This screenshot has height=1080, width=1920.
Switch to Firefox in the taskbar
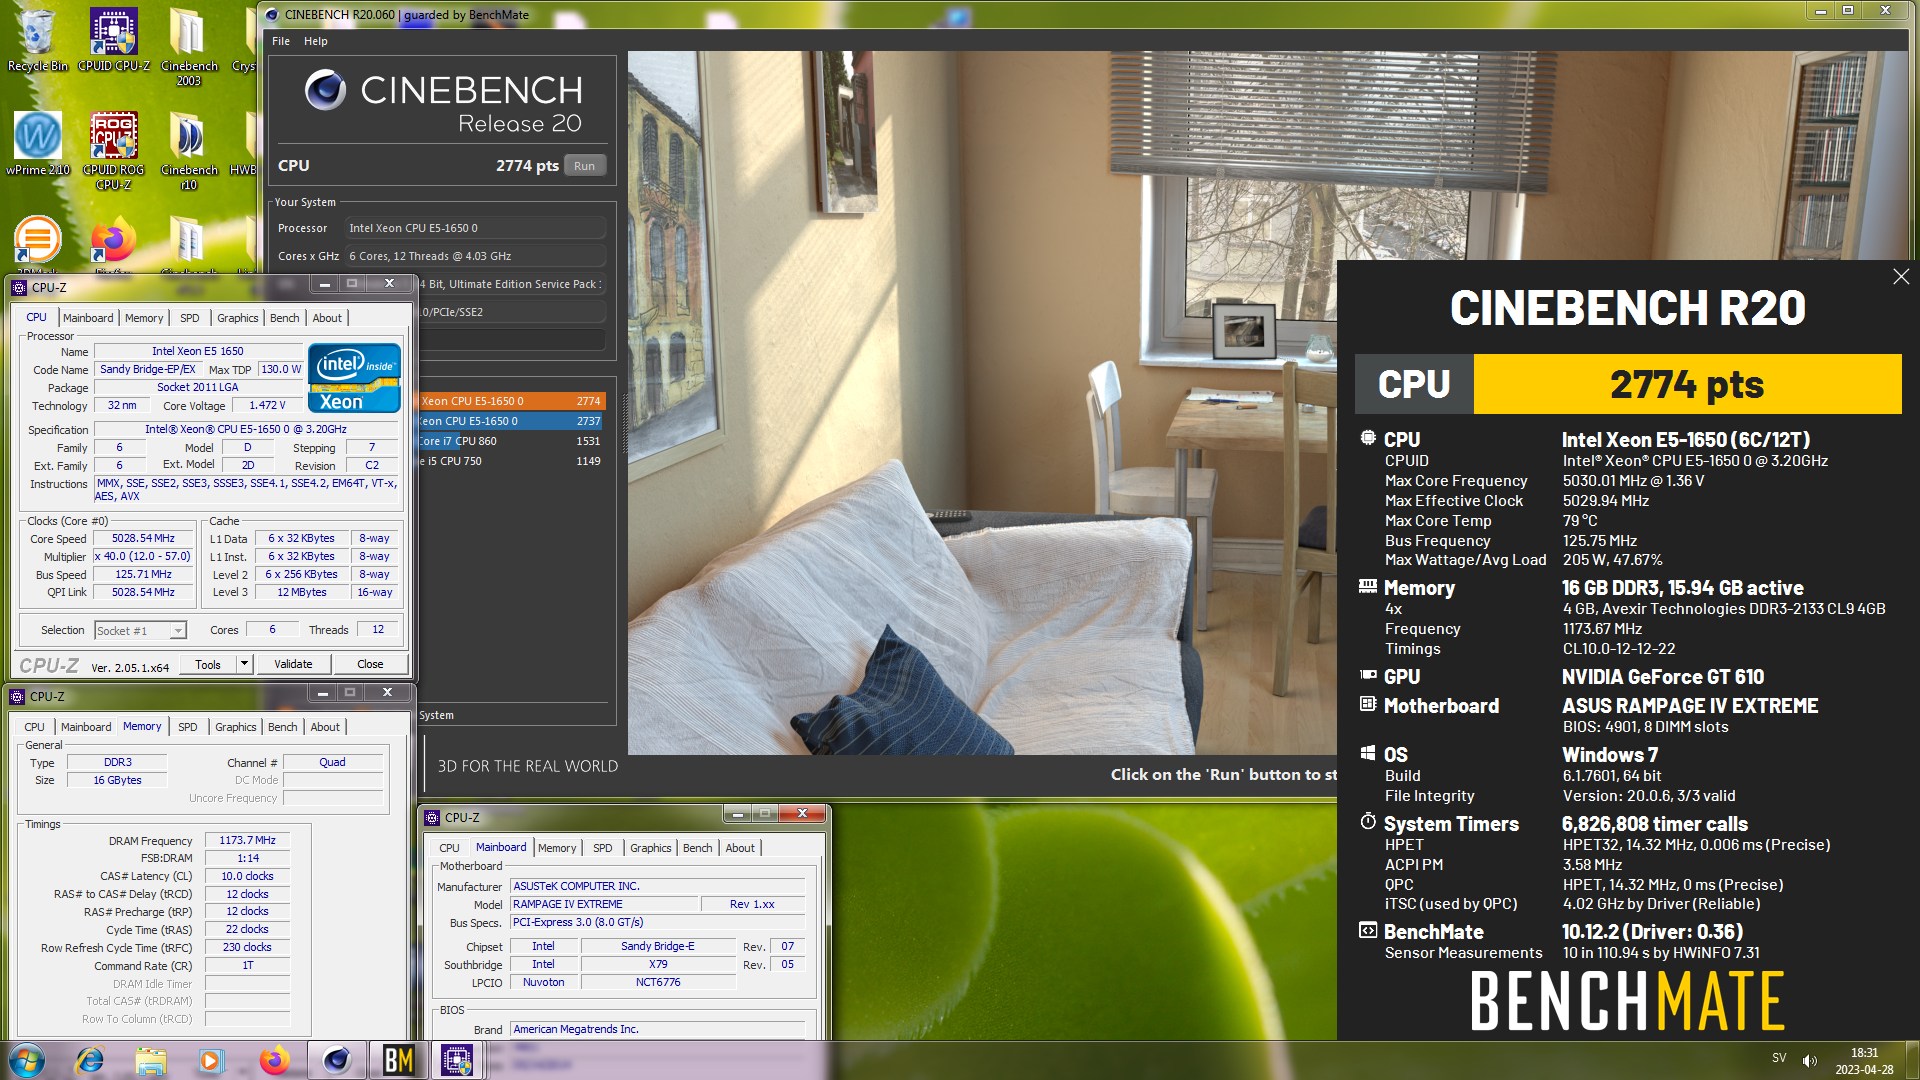(274, 1060)
